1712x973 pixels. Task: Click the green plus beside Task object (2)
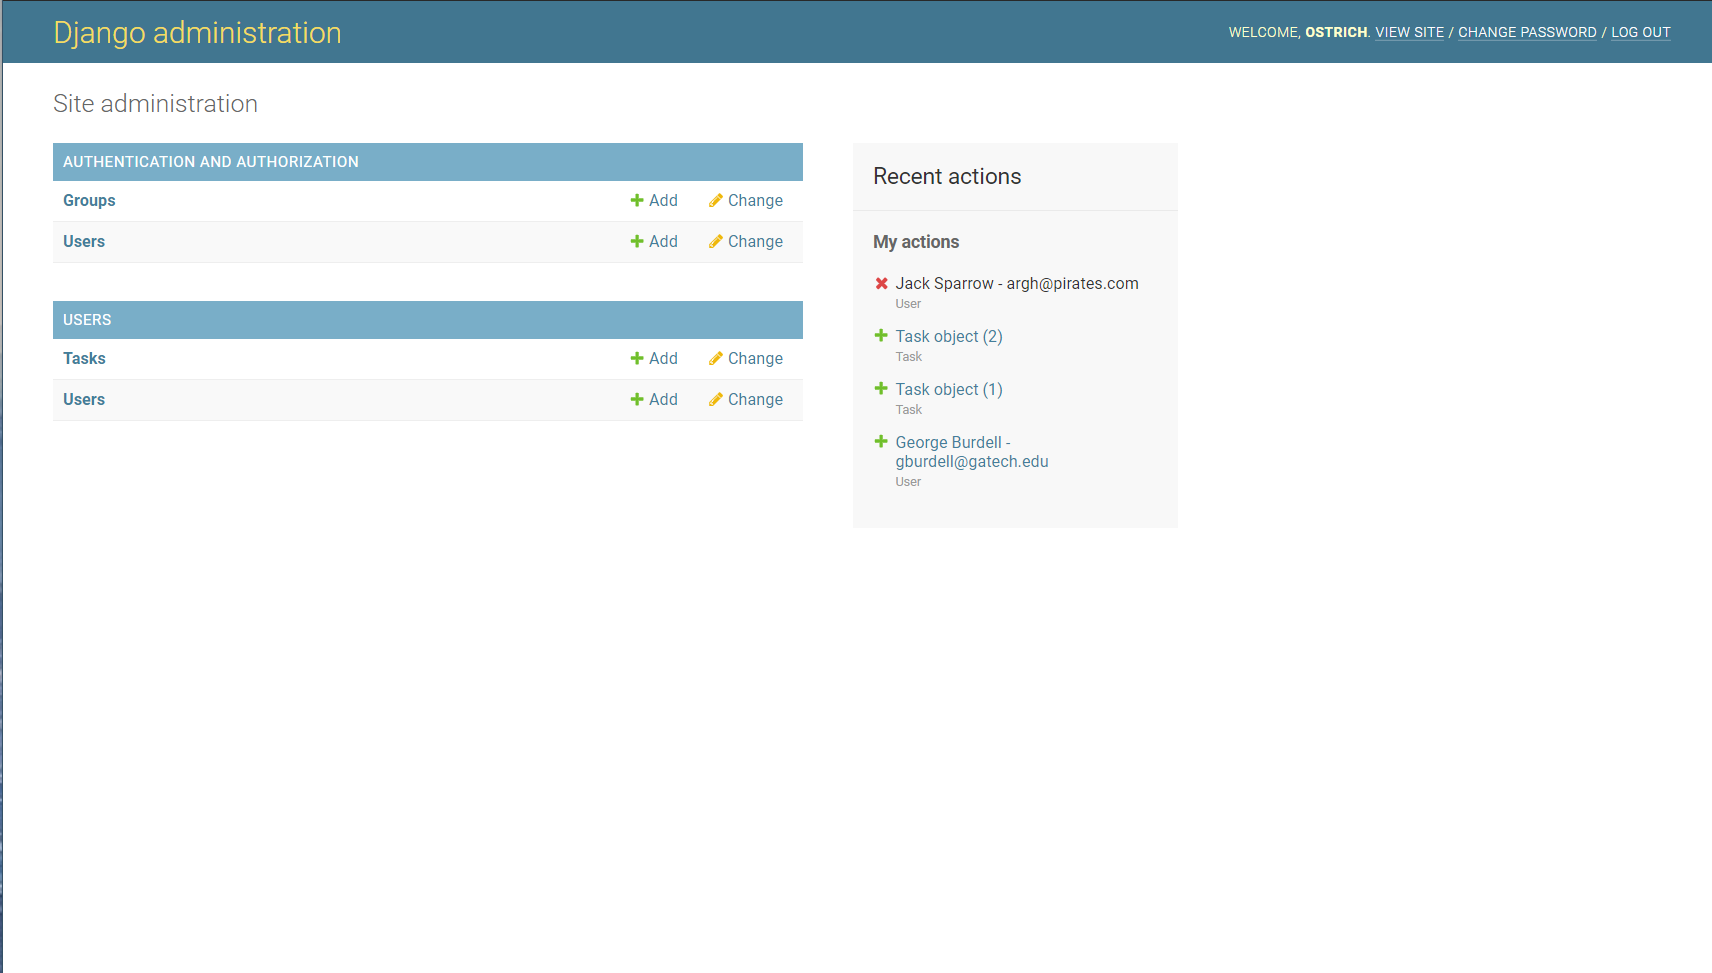881,336
